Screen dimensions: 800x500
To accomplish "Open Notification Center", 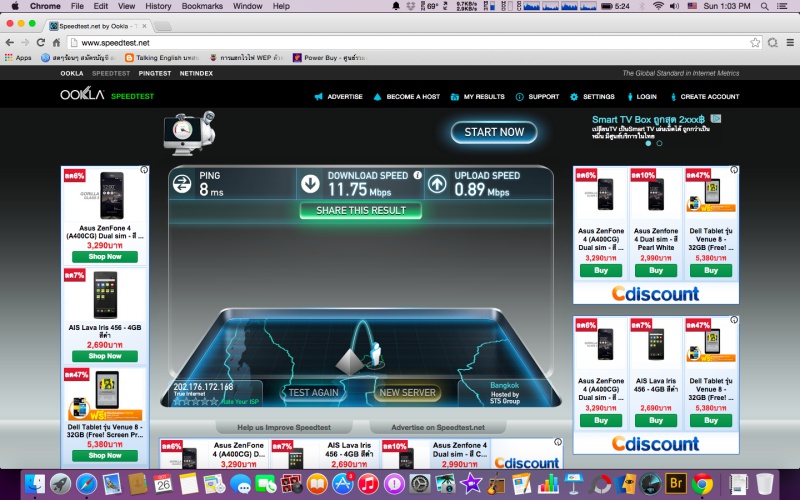I will point(781,6).
